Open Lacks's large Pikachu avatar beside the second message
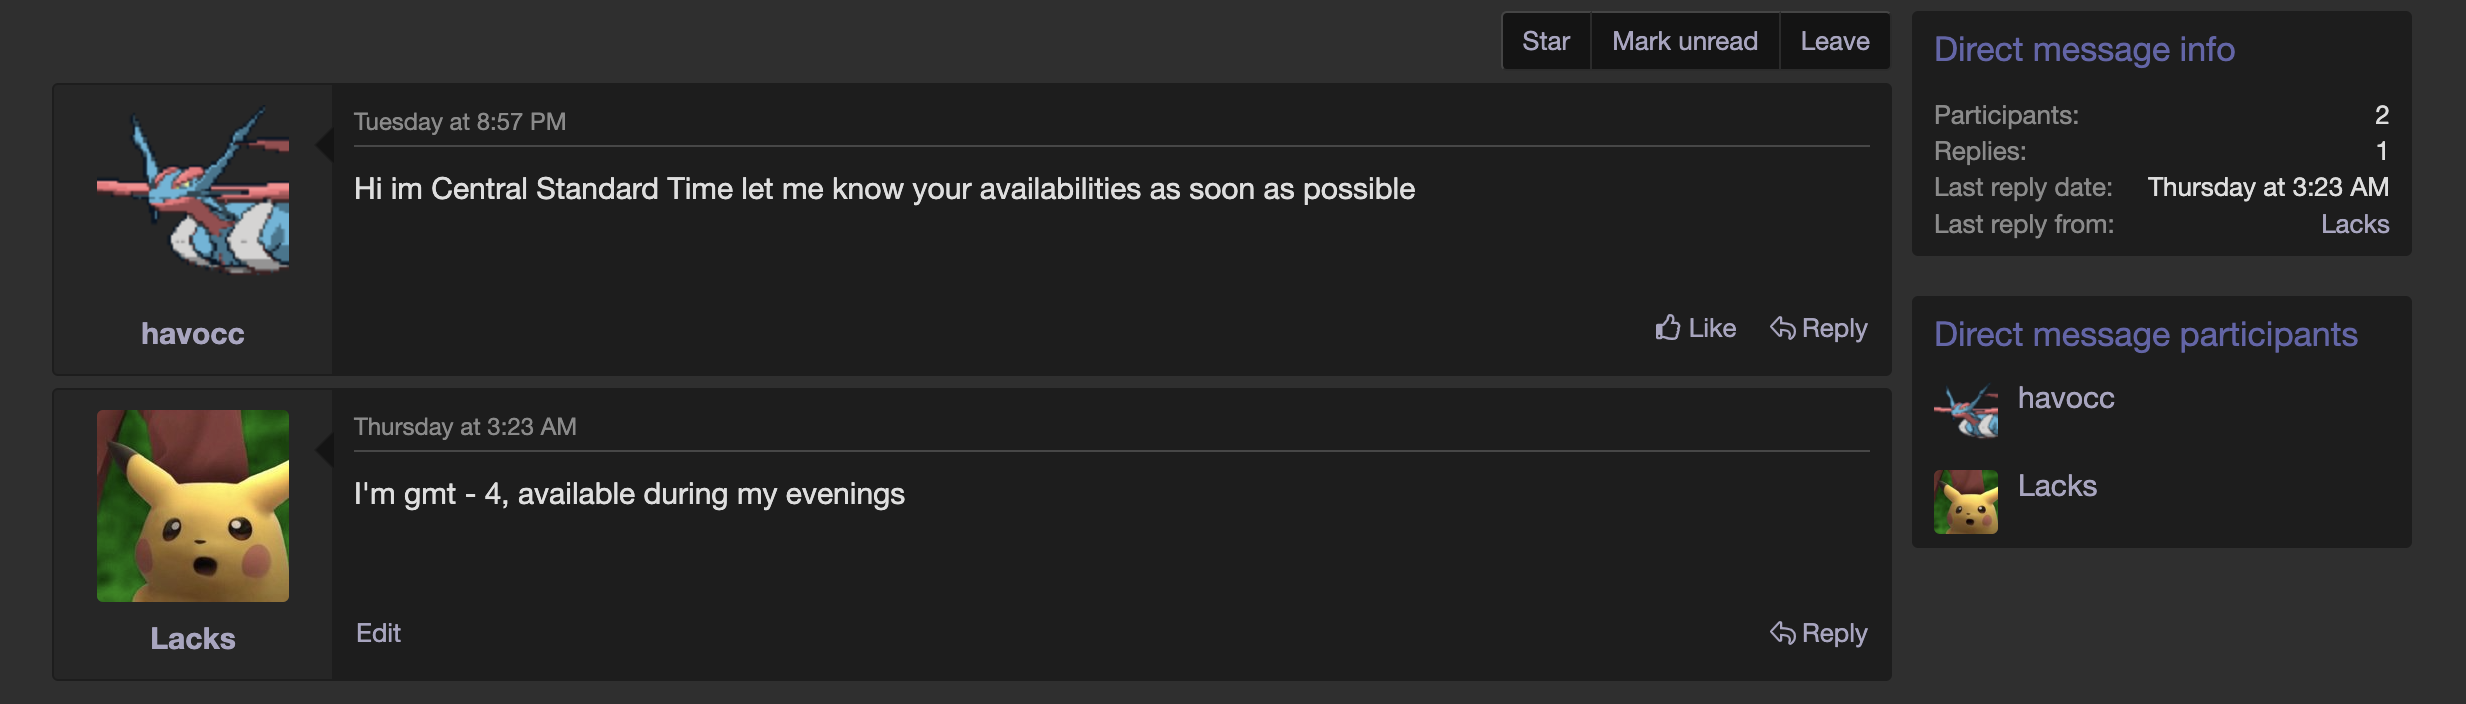 click(x=193, y=506)
